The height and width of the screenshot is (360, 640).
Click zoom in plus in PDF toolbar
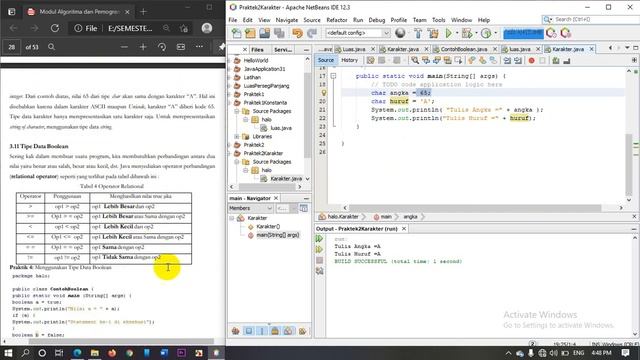(143, 47)
